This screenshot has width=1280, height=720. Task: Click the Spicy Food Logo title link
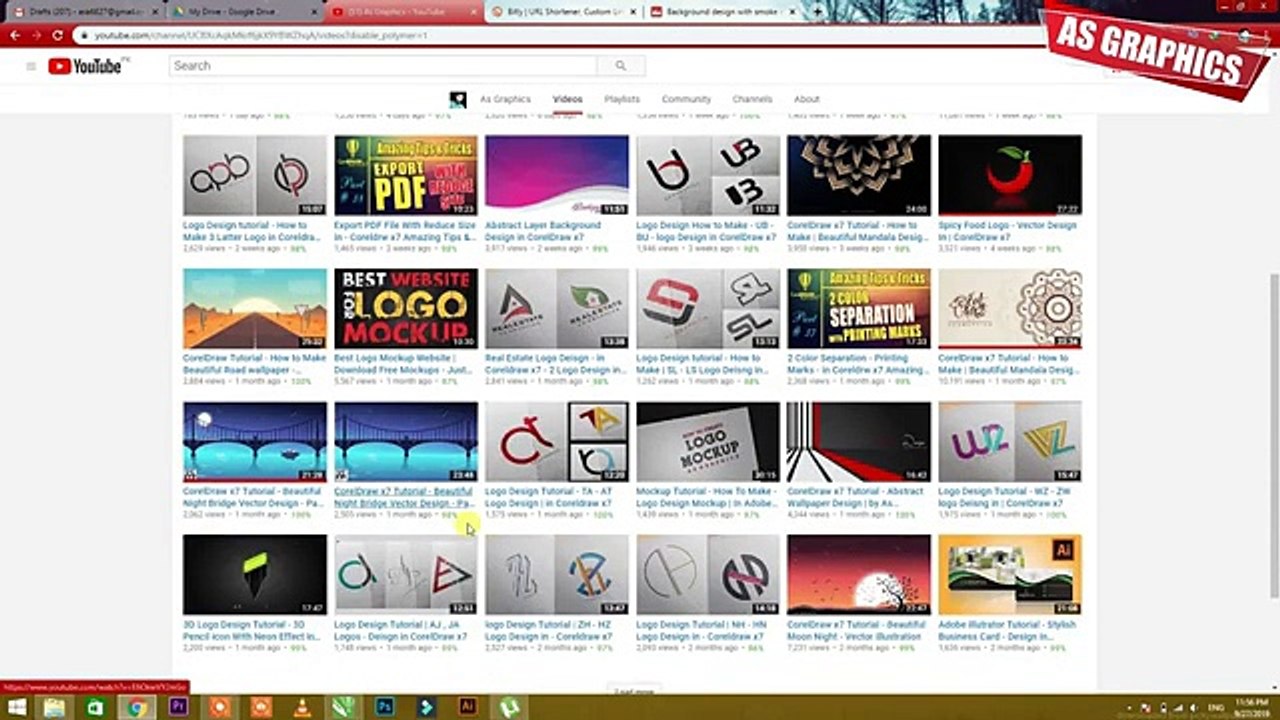point(1007,231)
